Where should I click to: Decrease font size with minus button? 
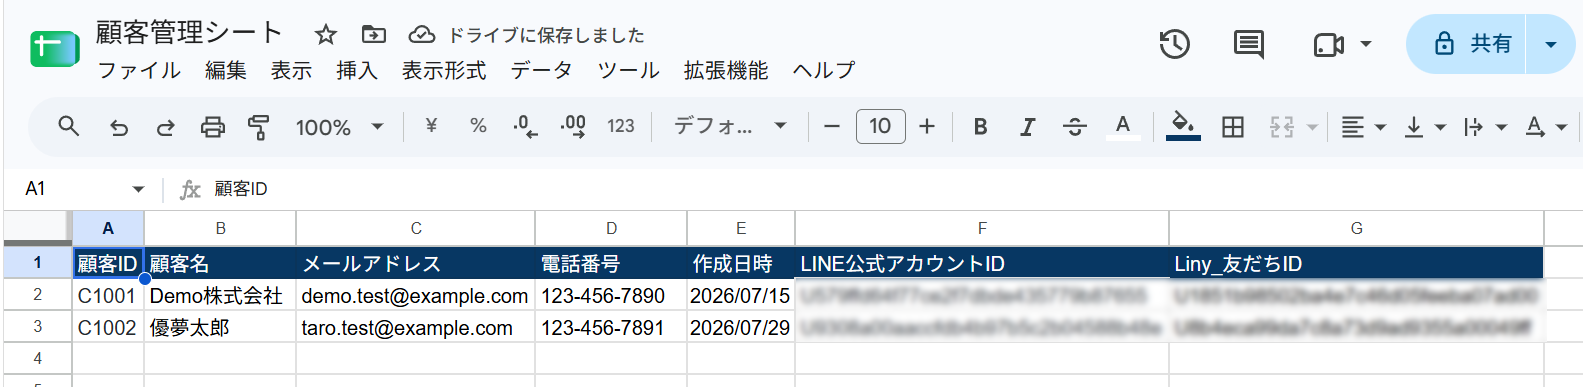[831, 126]
